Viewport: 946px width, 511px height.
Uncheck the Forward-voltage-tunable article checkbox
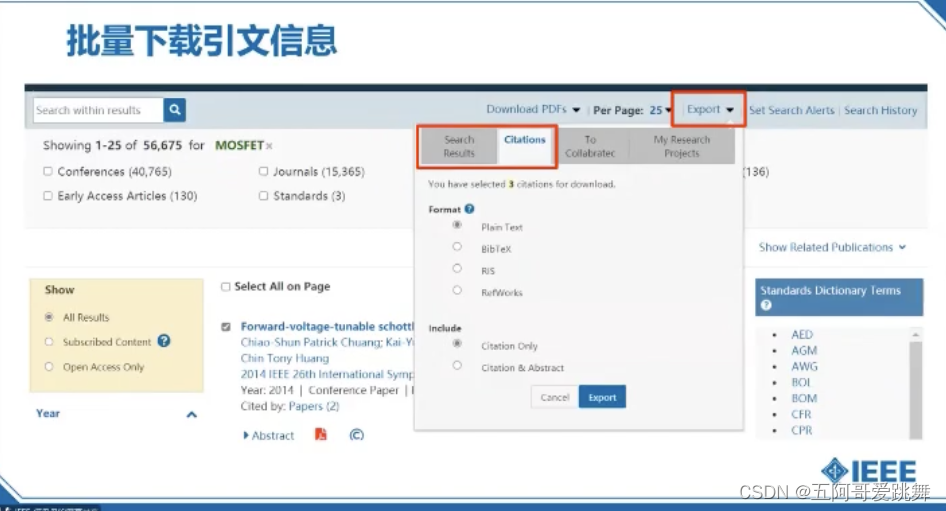click(x=226, y=326)
